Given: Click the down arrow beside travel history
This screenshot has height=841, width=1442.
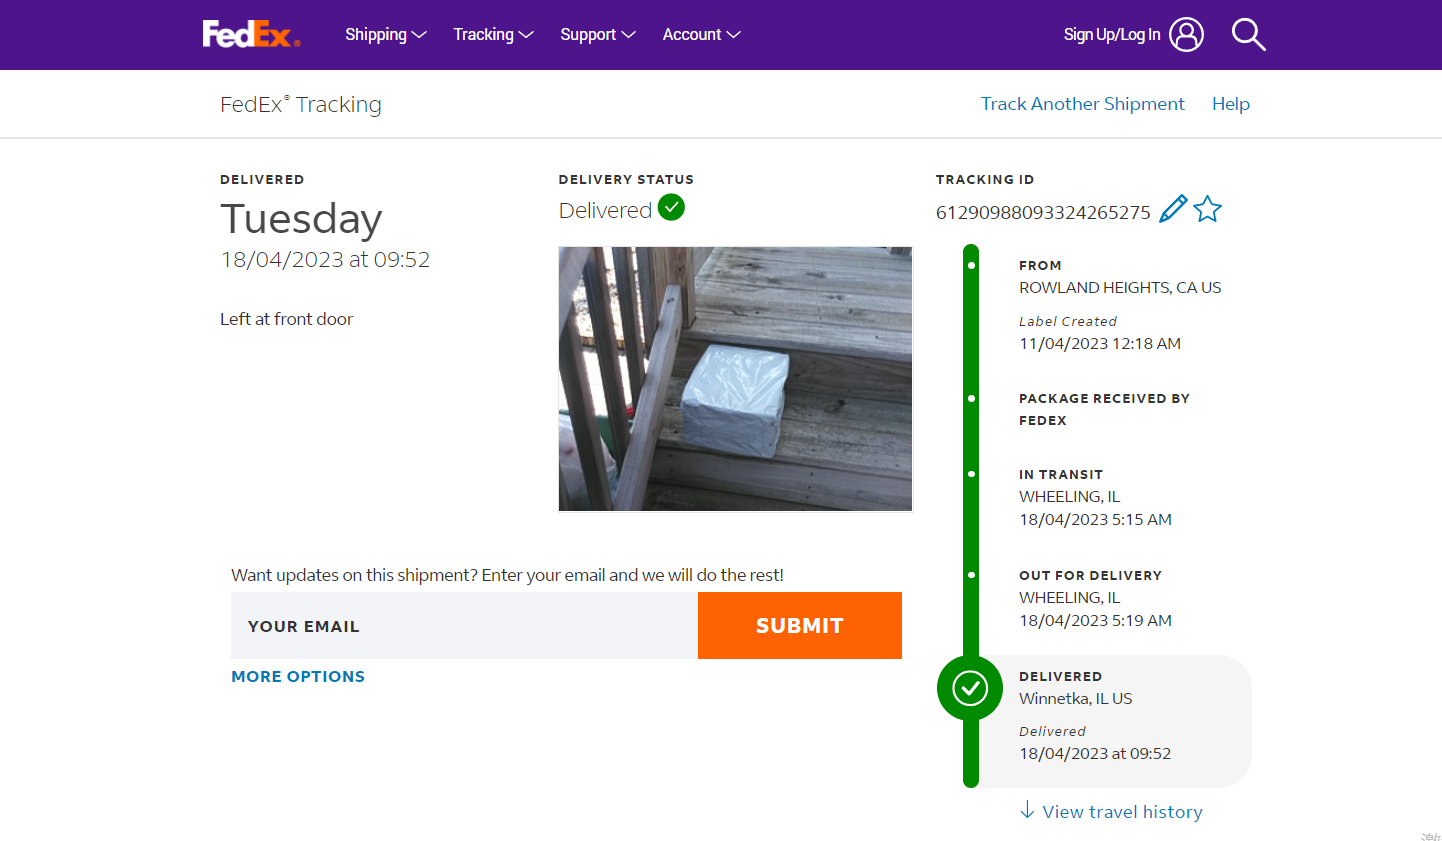Looking at the screenshot, I should (x=1027, y=810).
